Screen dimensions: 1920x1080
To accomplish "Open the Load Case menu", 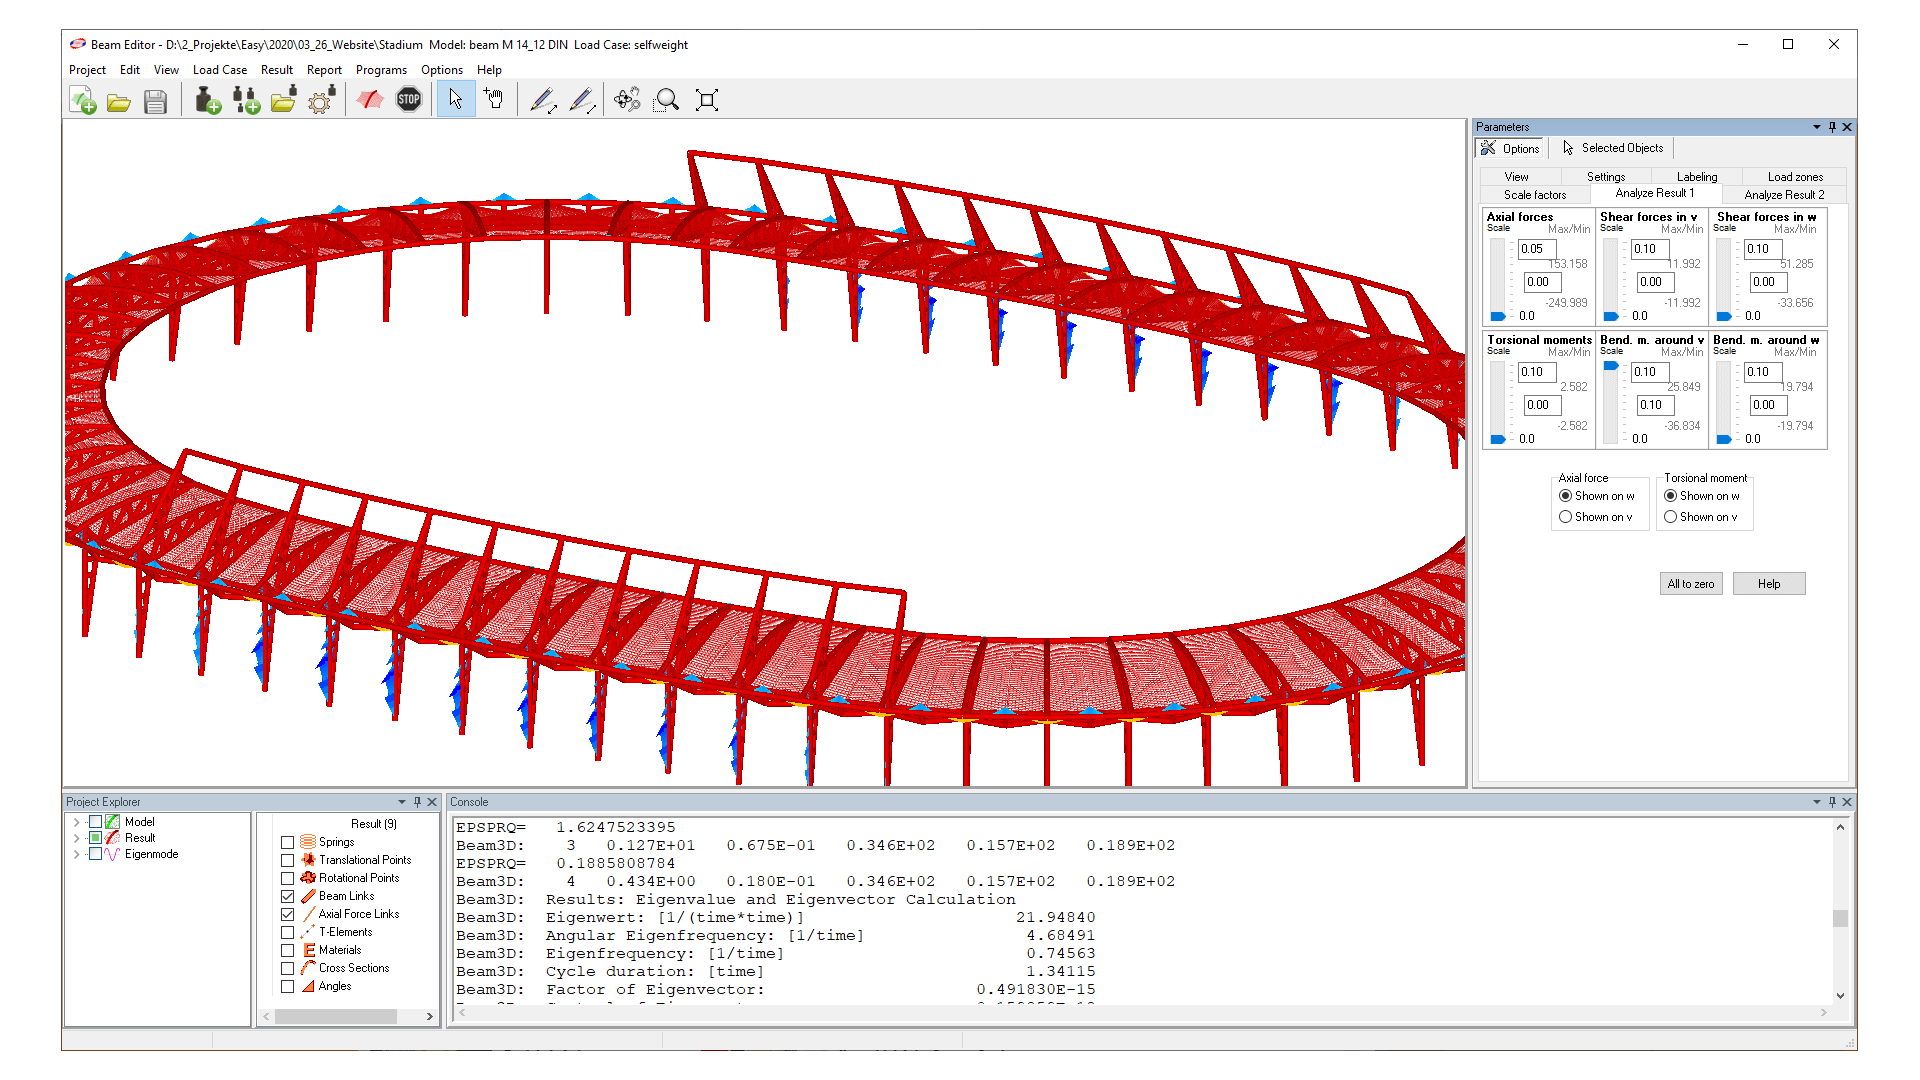I will 219,70.
